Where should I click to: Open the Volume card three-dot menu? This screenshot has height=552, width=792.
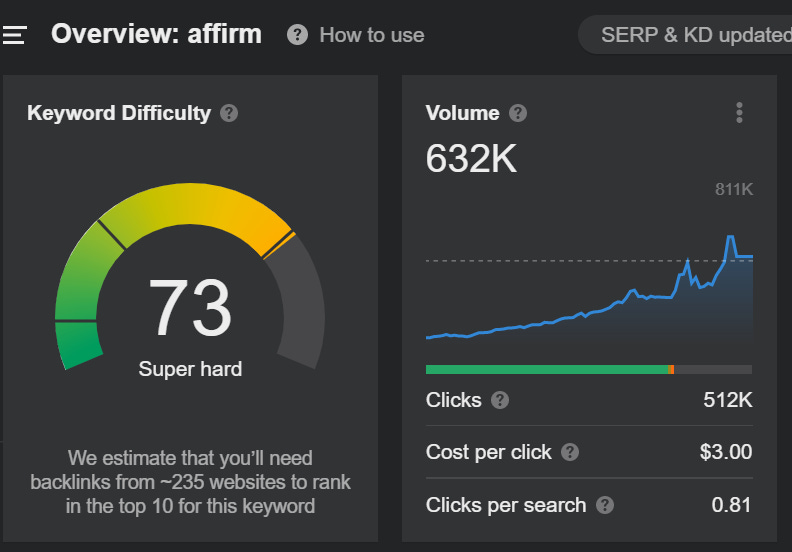(739, 113)
